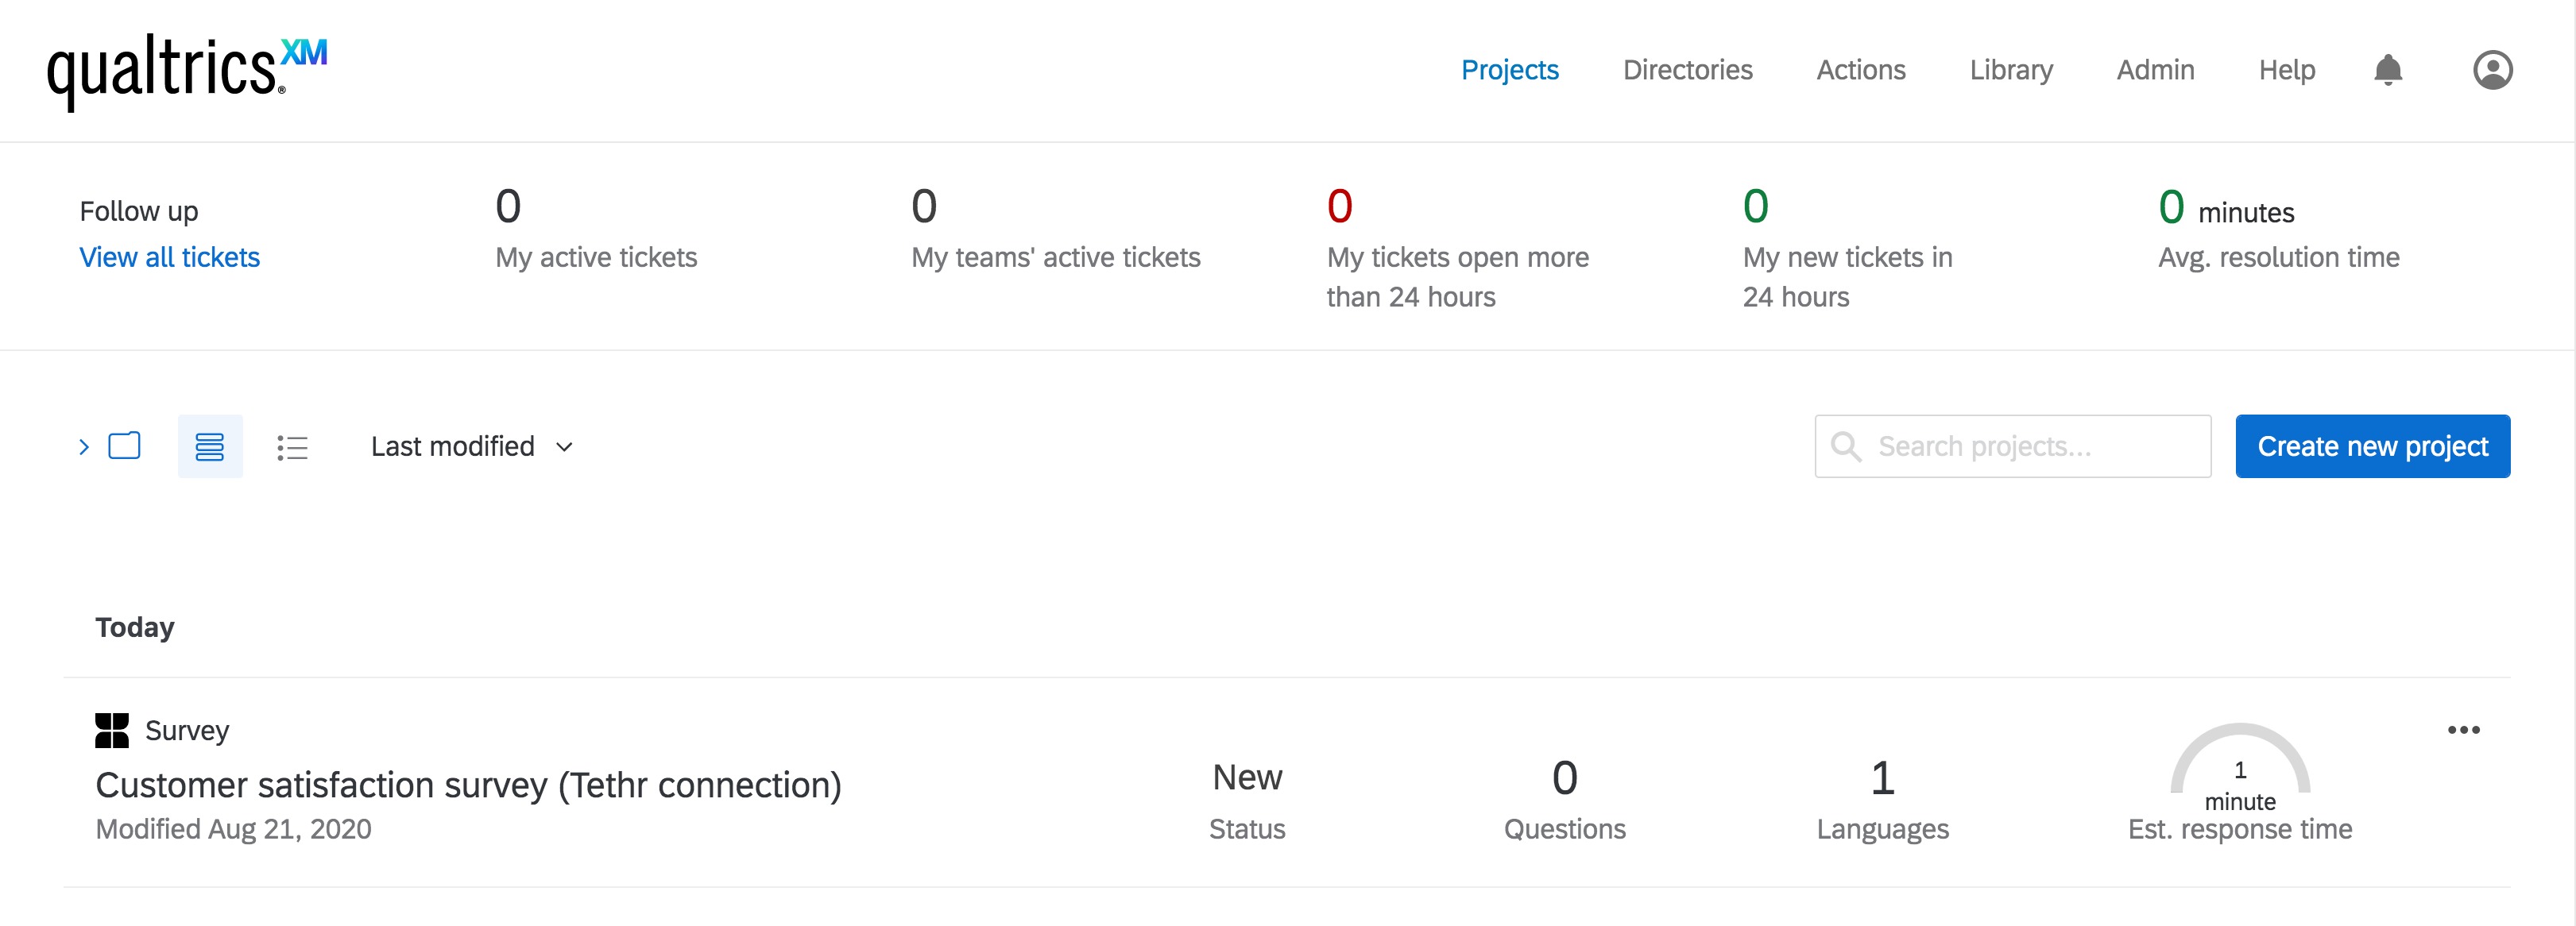This screenshot has height=926, width=2576.
Task: Click the search magnifier icon
Action: point(1845,446)
